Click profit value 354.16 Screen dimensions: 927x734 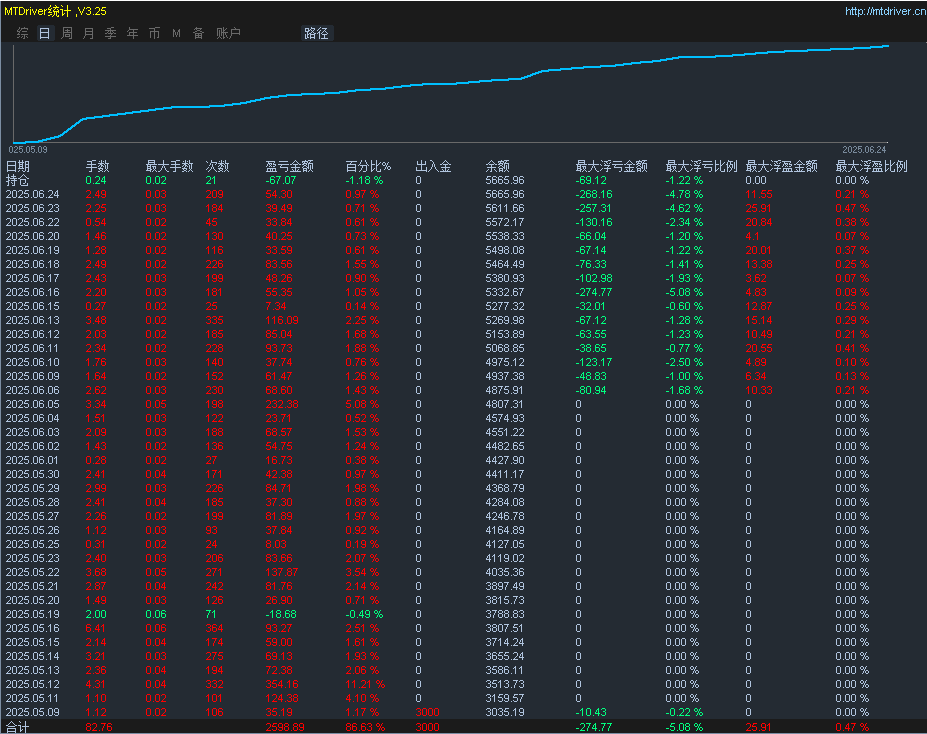pos(282,684)
